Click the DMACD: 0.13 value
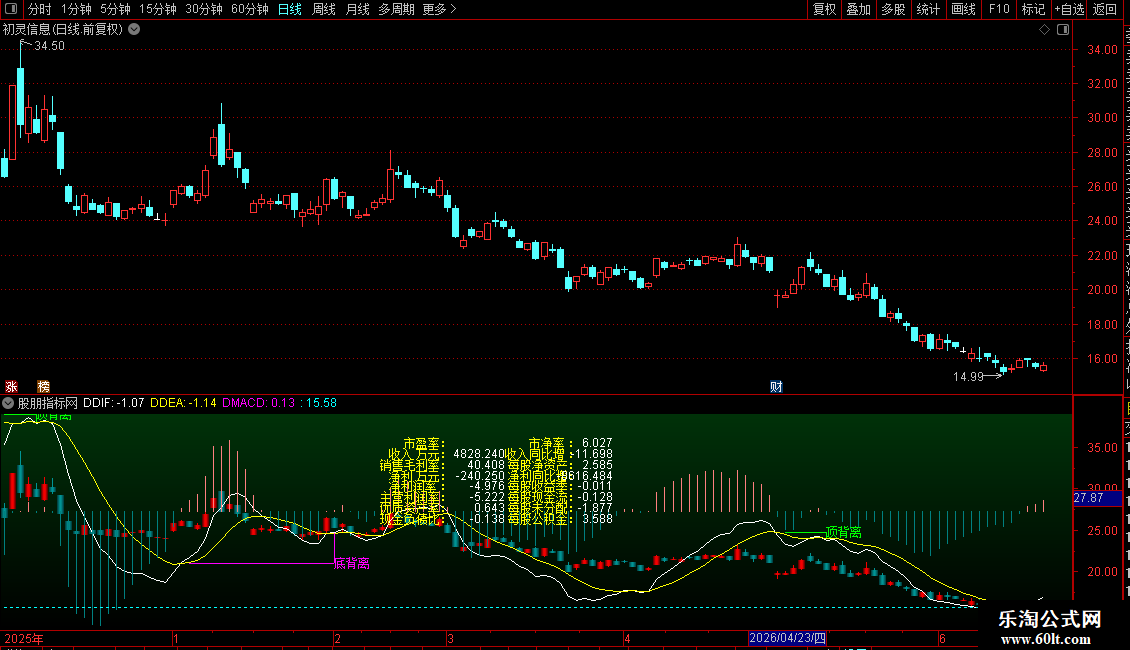Image resolution: width=1130 pixels, height=650 pixels. [x=258, y=403]
